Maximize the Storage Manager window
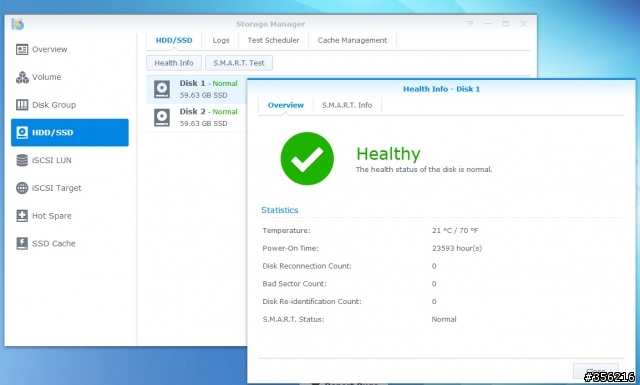This screenshot has height=385, width=640. [x=506, y=24]
